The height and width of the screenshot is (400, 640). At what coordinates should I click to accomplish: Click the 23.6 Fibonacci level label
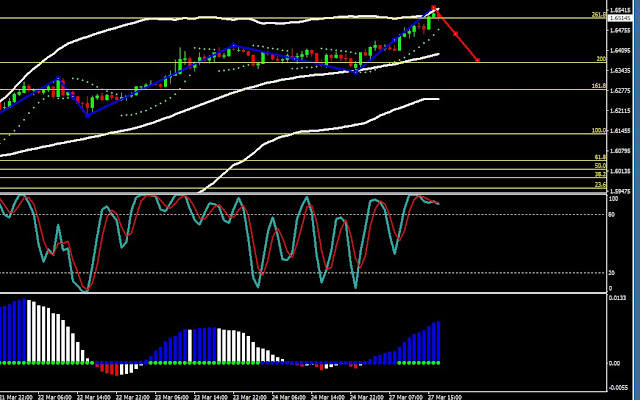(600, 185)
